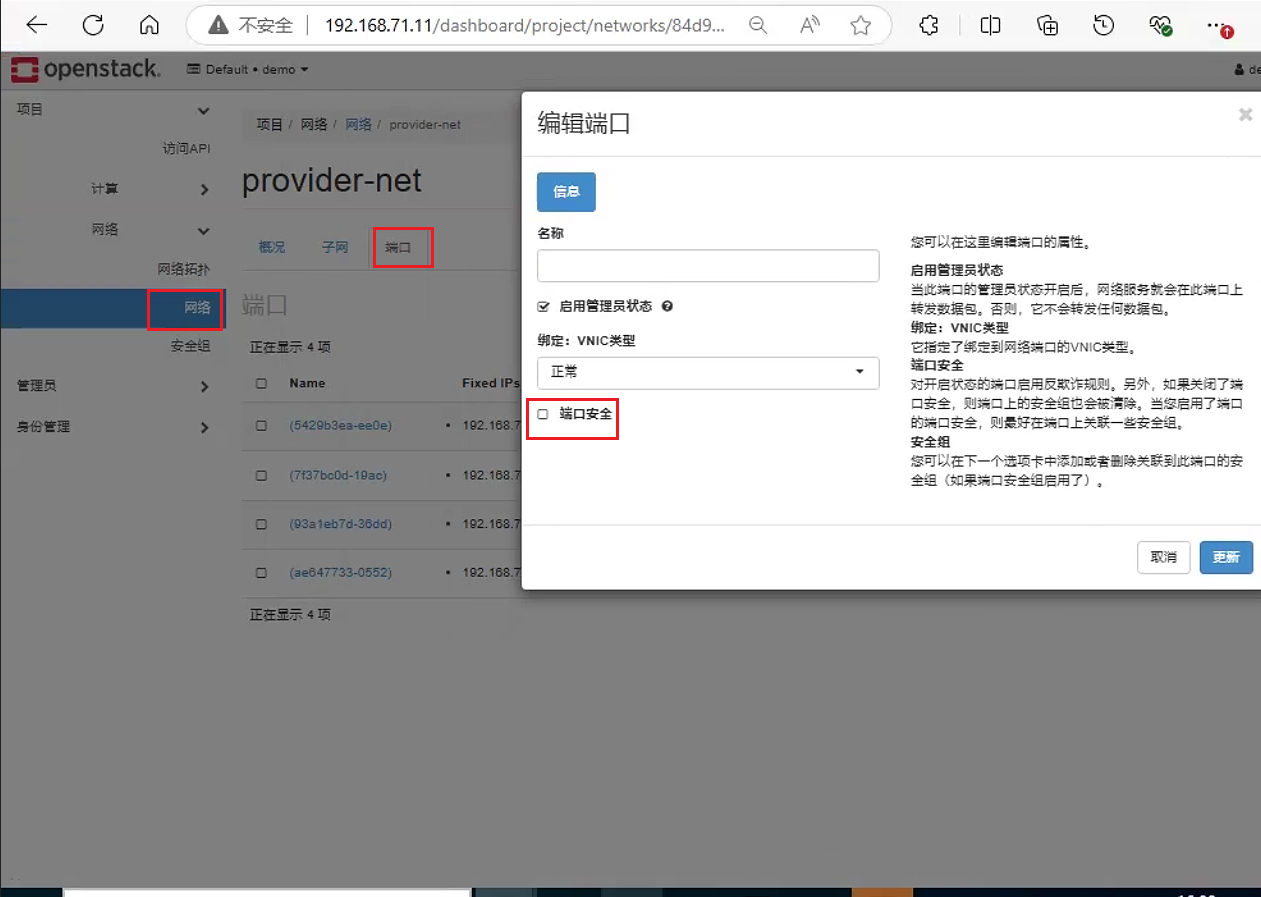Open the 绑定: VNIC类型 dropdown
Viewport: 1261px width, 897px height.
[x=708, y=372]
